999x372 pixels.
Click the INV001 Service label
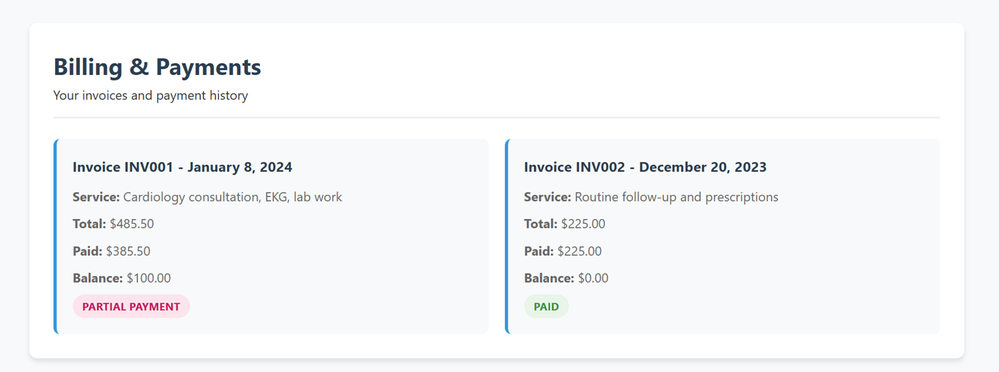click(x=96, y=197)
